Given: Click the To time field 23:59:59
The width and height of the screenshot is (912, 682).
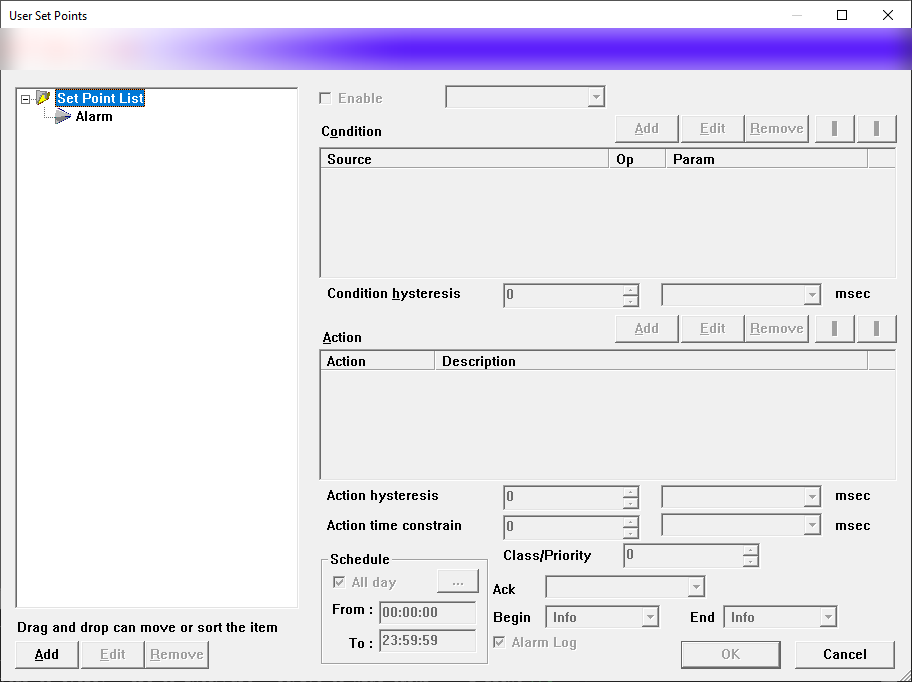Looking at the screenshot, I should tap(428, 641).
